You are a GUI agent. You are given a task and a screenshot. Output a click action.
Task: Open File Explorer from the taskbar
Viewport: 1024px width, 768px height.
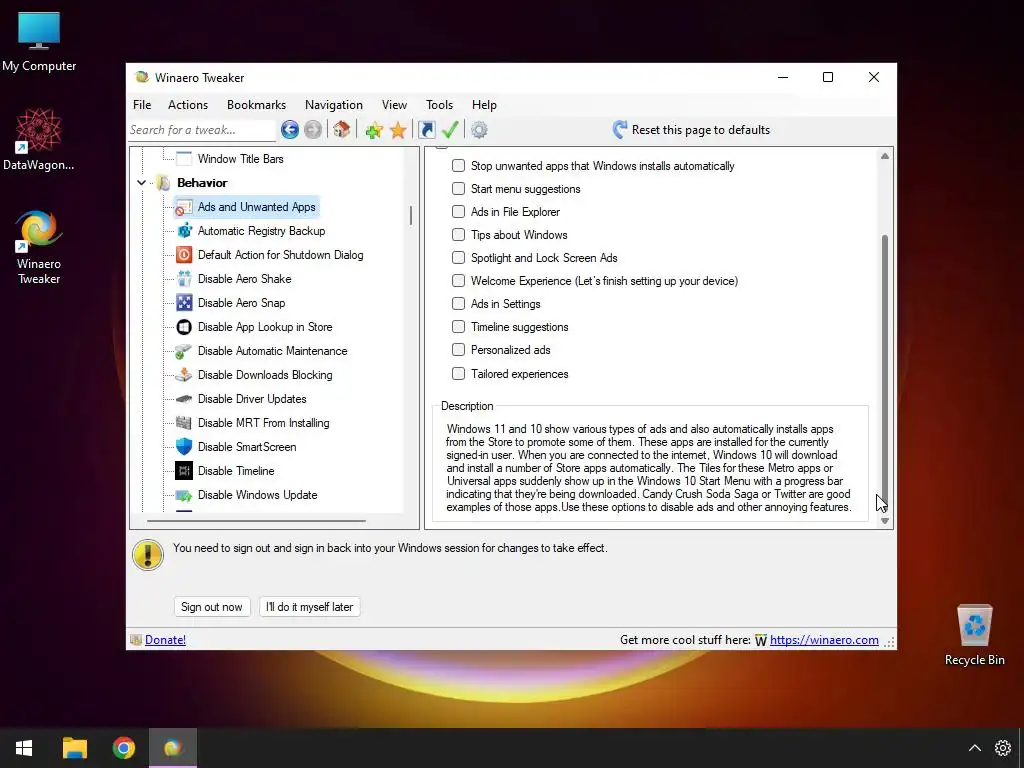pos(74,748)
